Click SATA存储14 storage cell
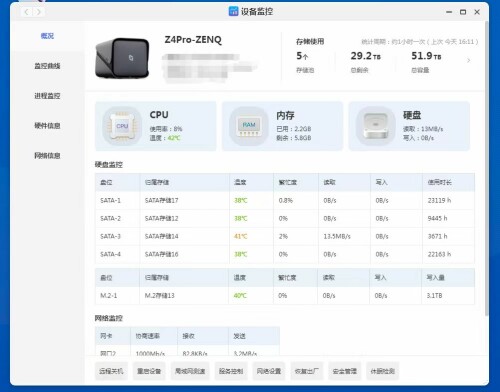The image size is (500, 392). coord(162,236)
